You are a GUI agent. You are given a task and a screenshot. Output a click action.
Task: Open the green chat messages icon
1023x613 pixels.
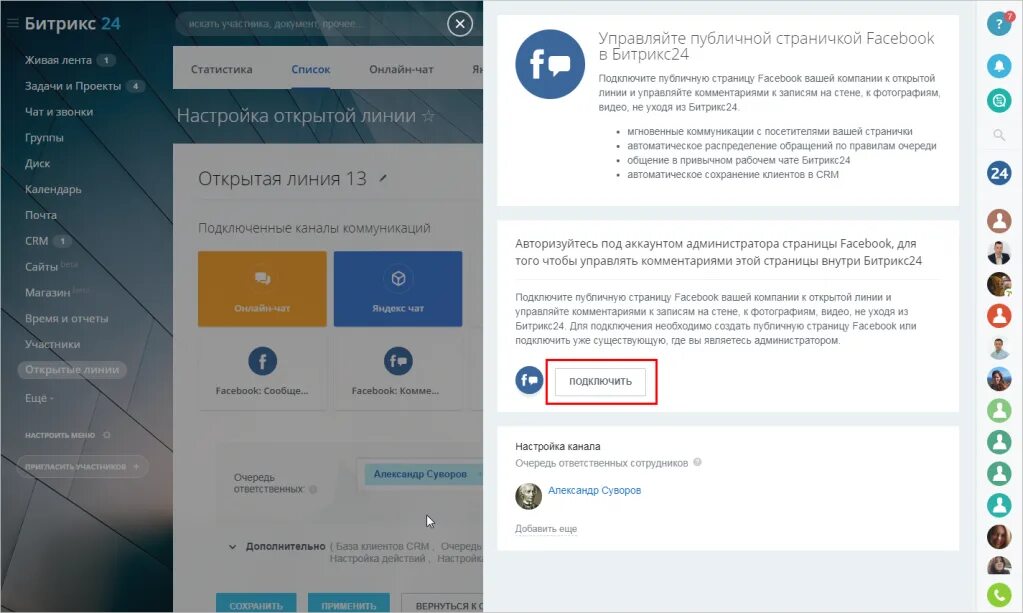click(x=999, y=100)
